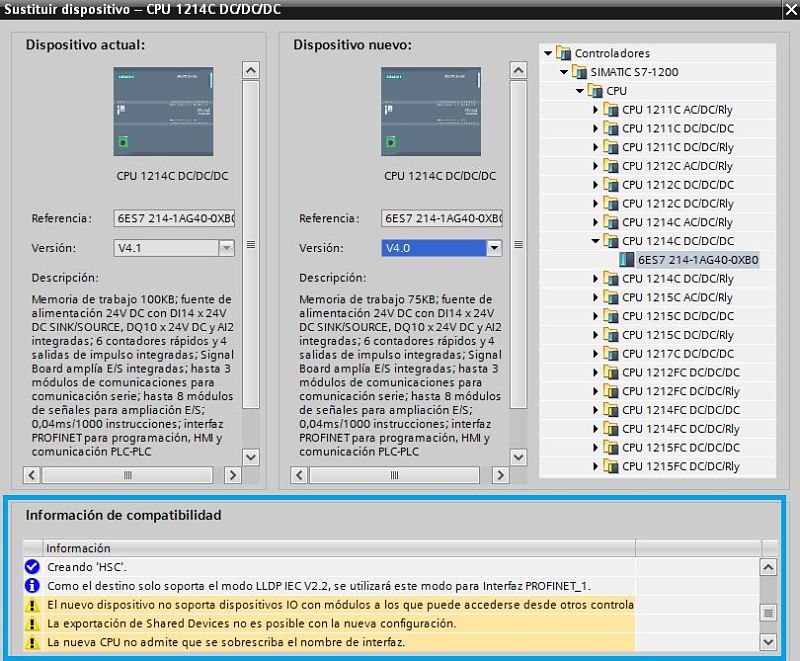The image size is (800, 661).
Task: Click the CPU 1211C DC/DC/Rly folder icon
Action: click(x=611, y=147)
